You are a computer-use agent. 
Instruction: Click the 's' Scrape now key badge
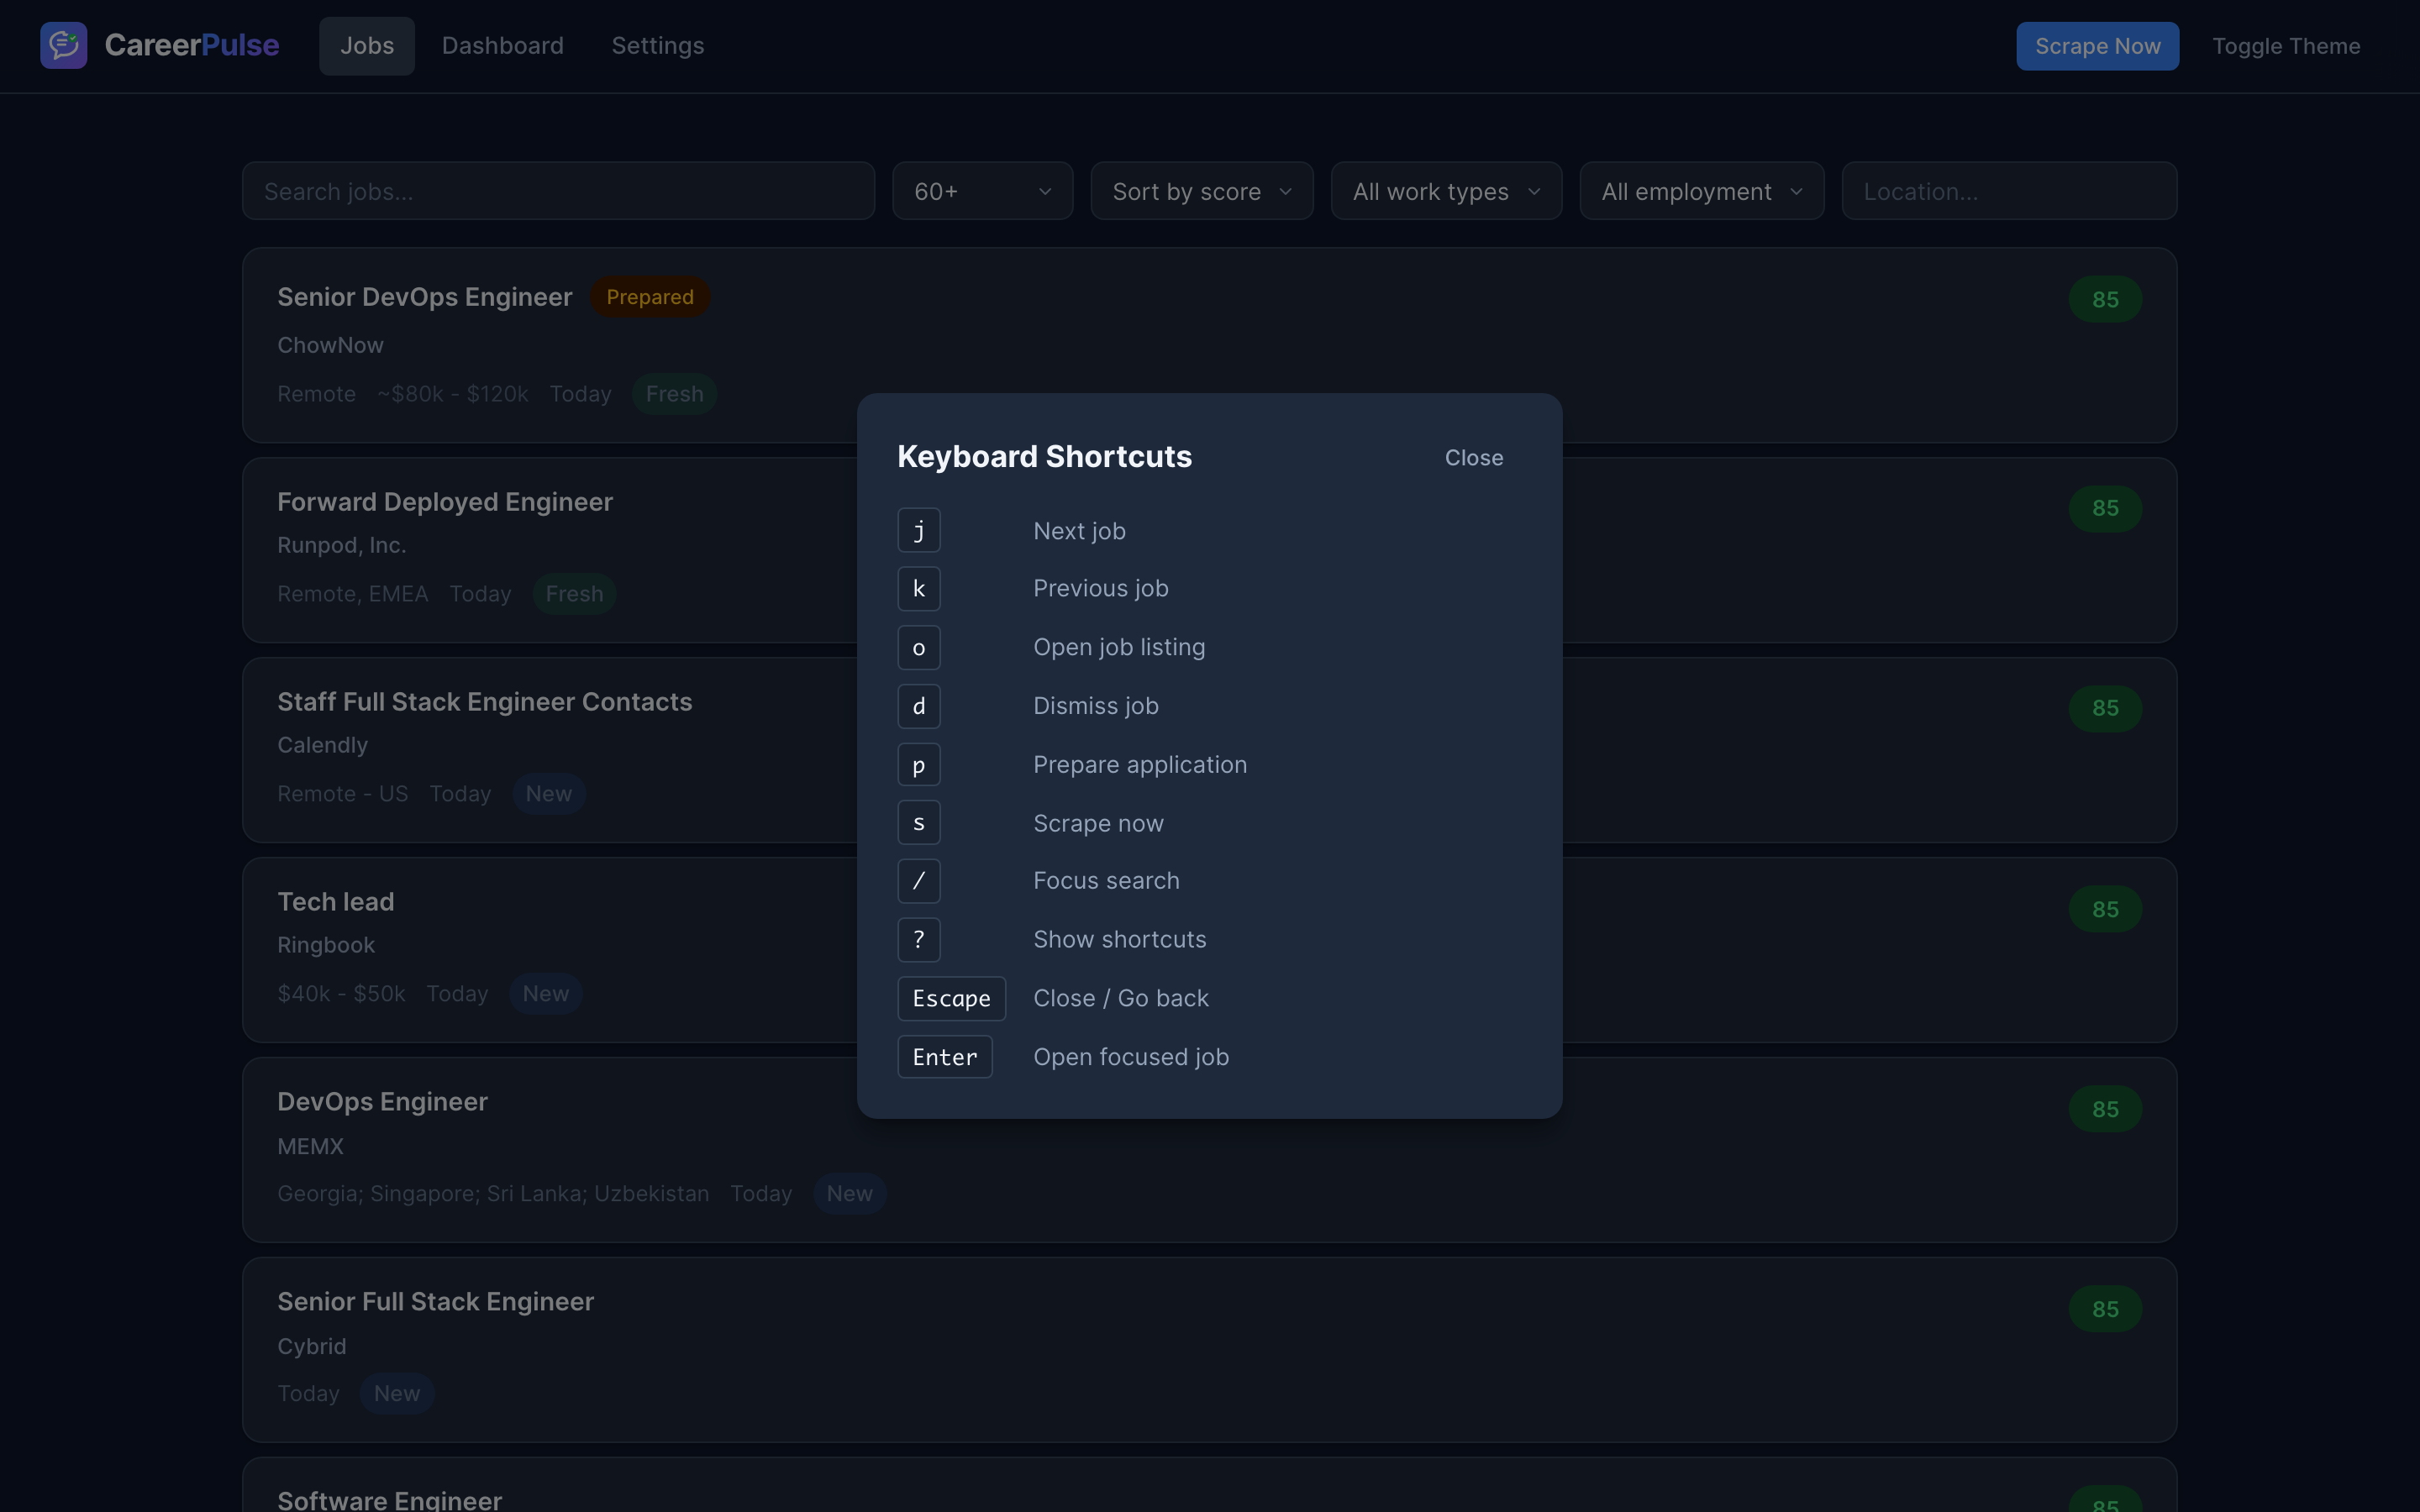(x=918, y=822)
